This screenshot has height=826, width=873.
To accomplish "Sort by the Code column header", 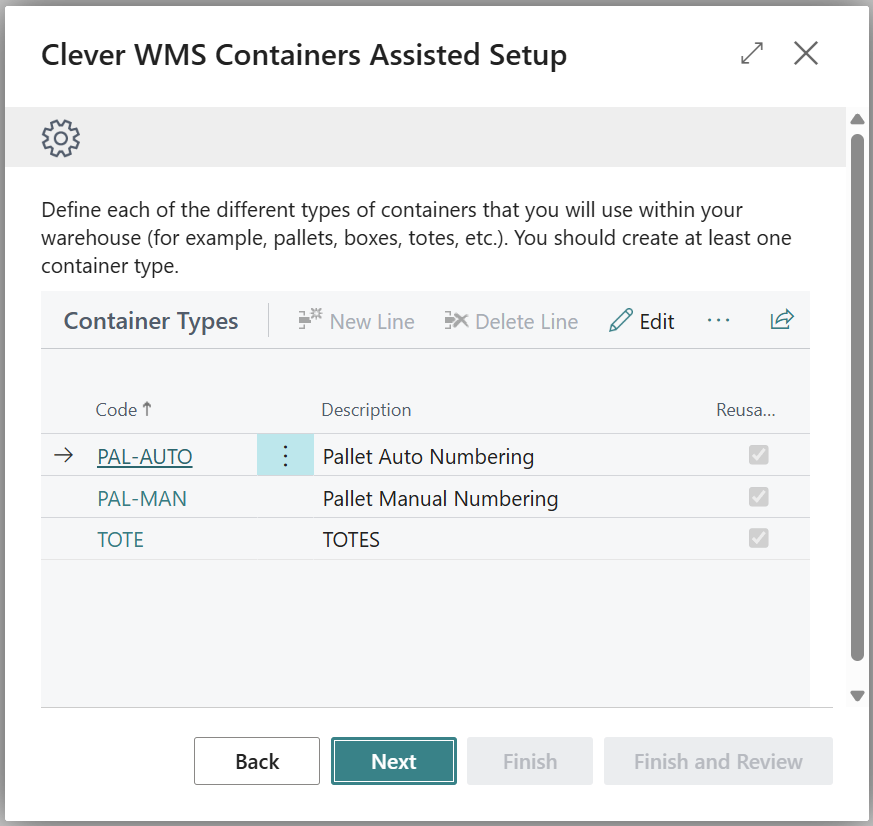I will tap(117, 409).
